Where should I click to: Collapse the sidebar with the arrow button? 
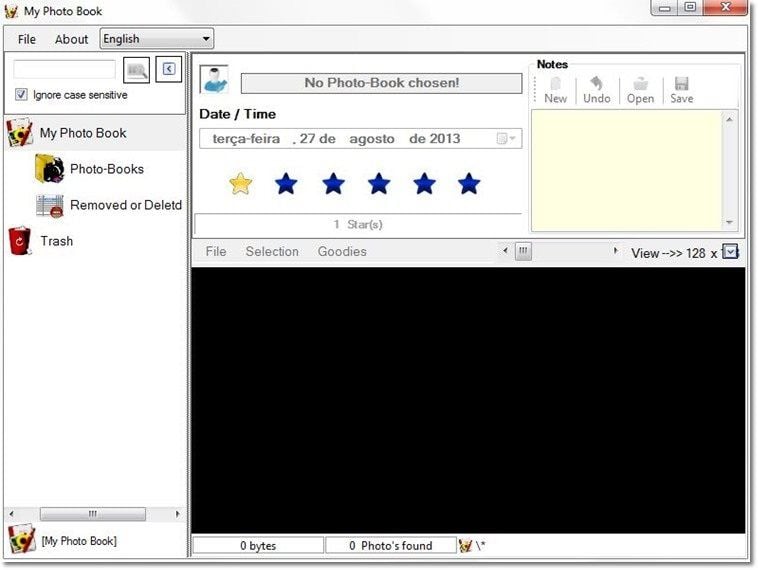[168, 69]
